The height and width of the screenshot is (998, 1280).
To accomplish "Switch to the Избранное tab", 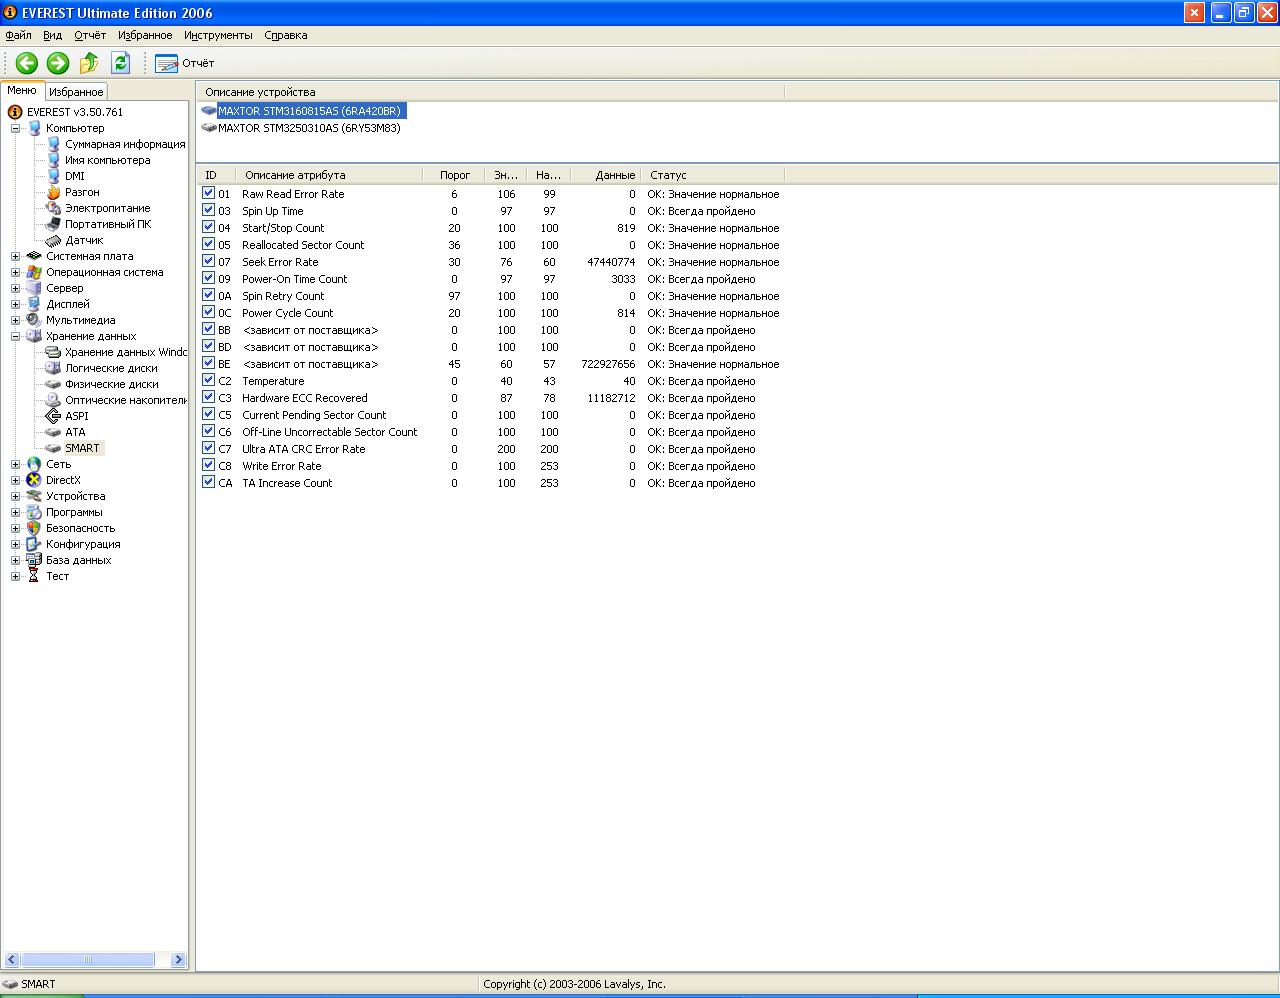I will (x=76, y=92).
